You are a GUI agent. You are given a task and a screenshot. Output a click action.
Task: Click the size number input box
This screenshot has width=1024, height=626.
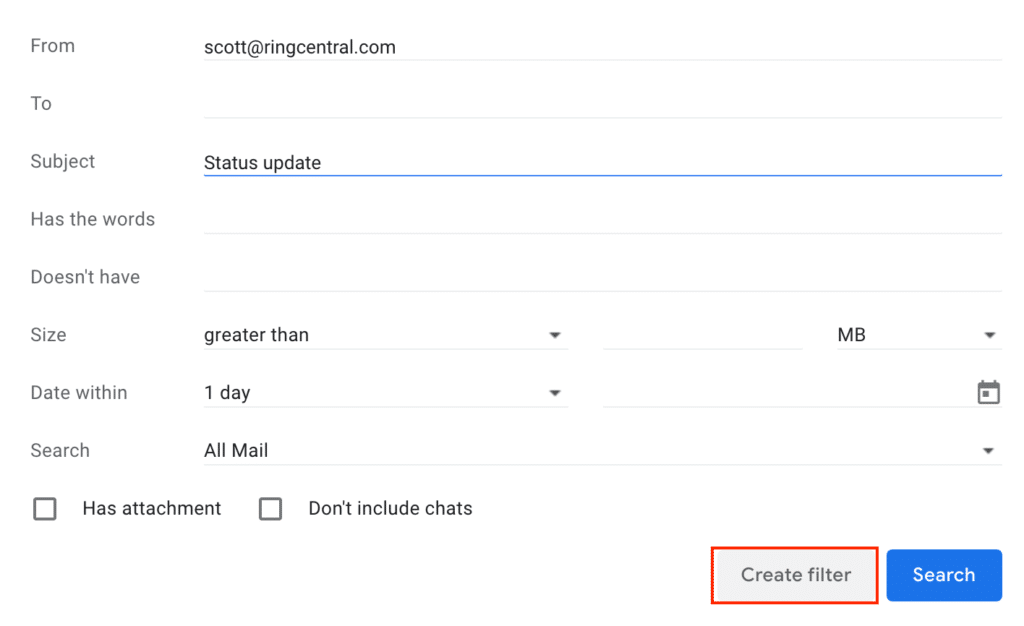pyautogui.click(x=702, y=336)
